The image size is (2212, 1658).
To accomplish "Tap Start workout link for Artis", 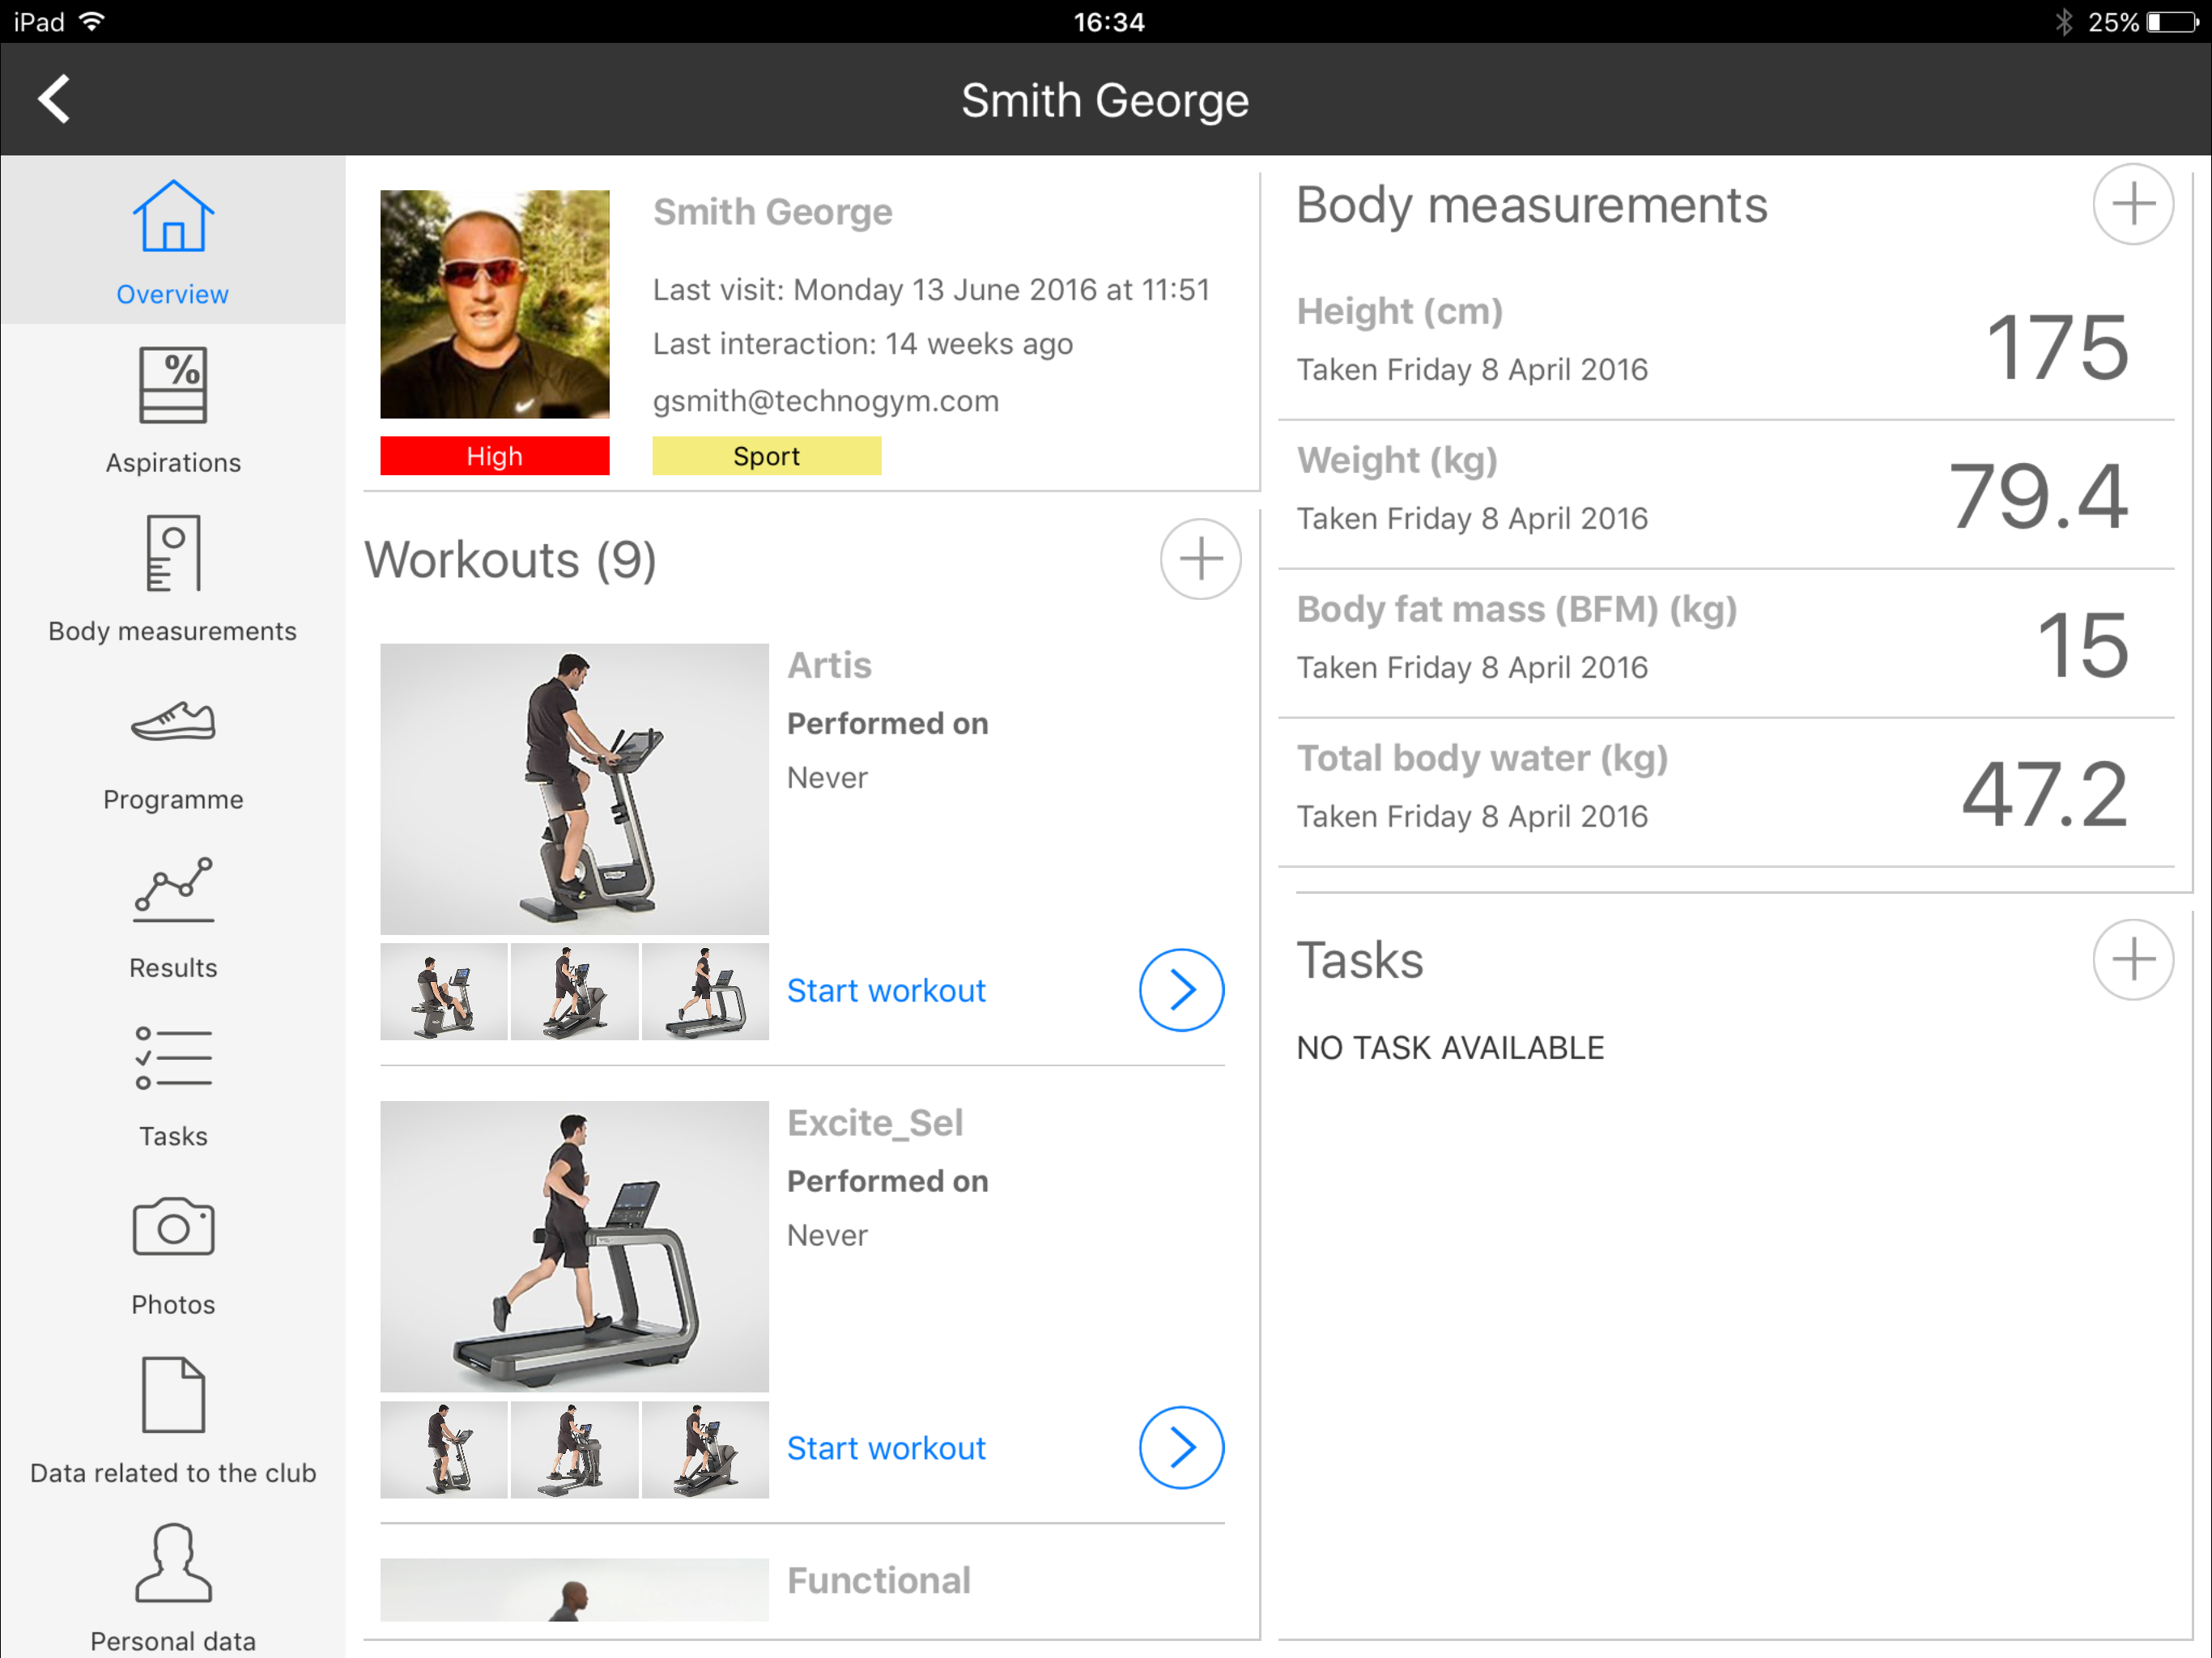I will click(886, 990).
